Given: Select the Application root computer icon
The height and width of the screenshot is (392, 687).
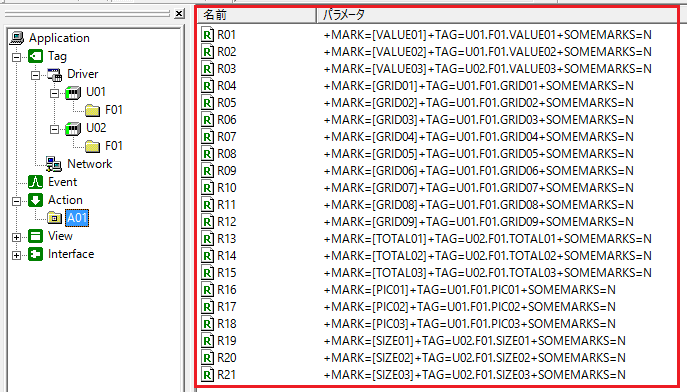Looking at the screenshot, I should click(17, 38).
